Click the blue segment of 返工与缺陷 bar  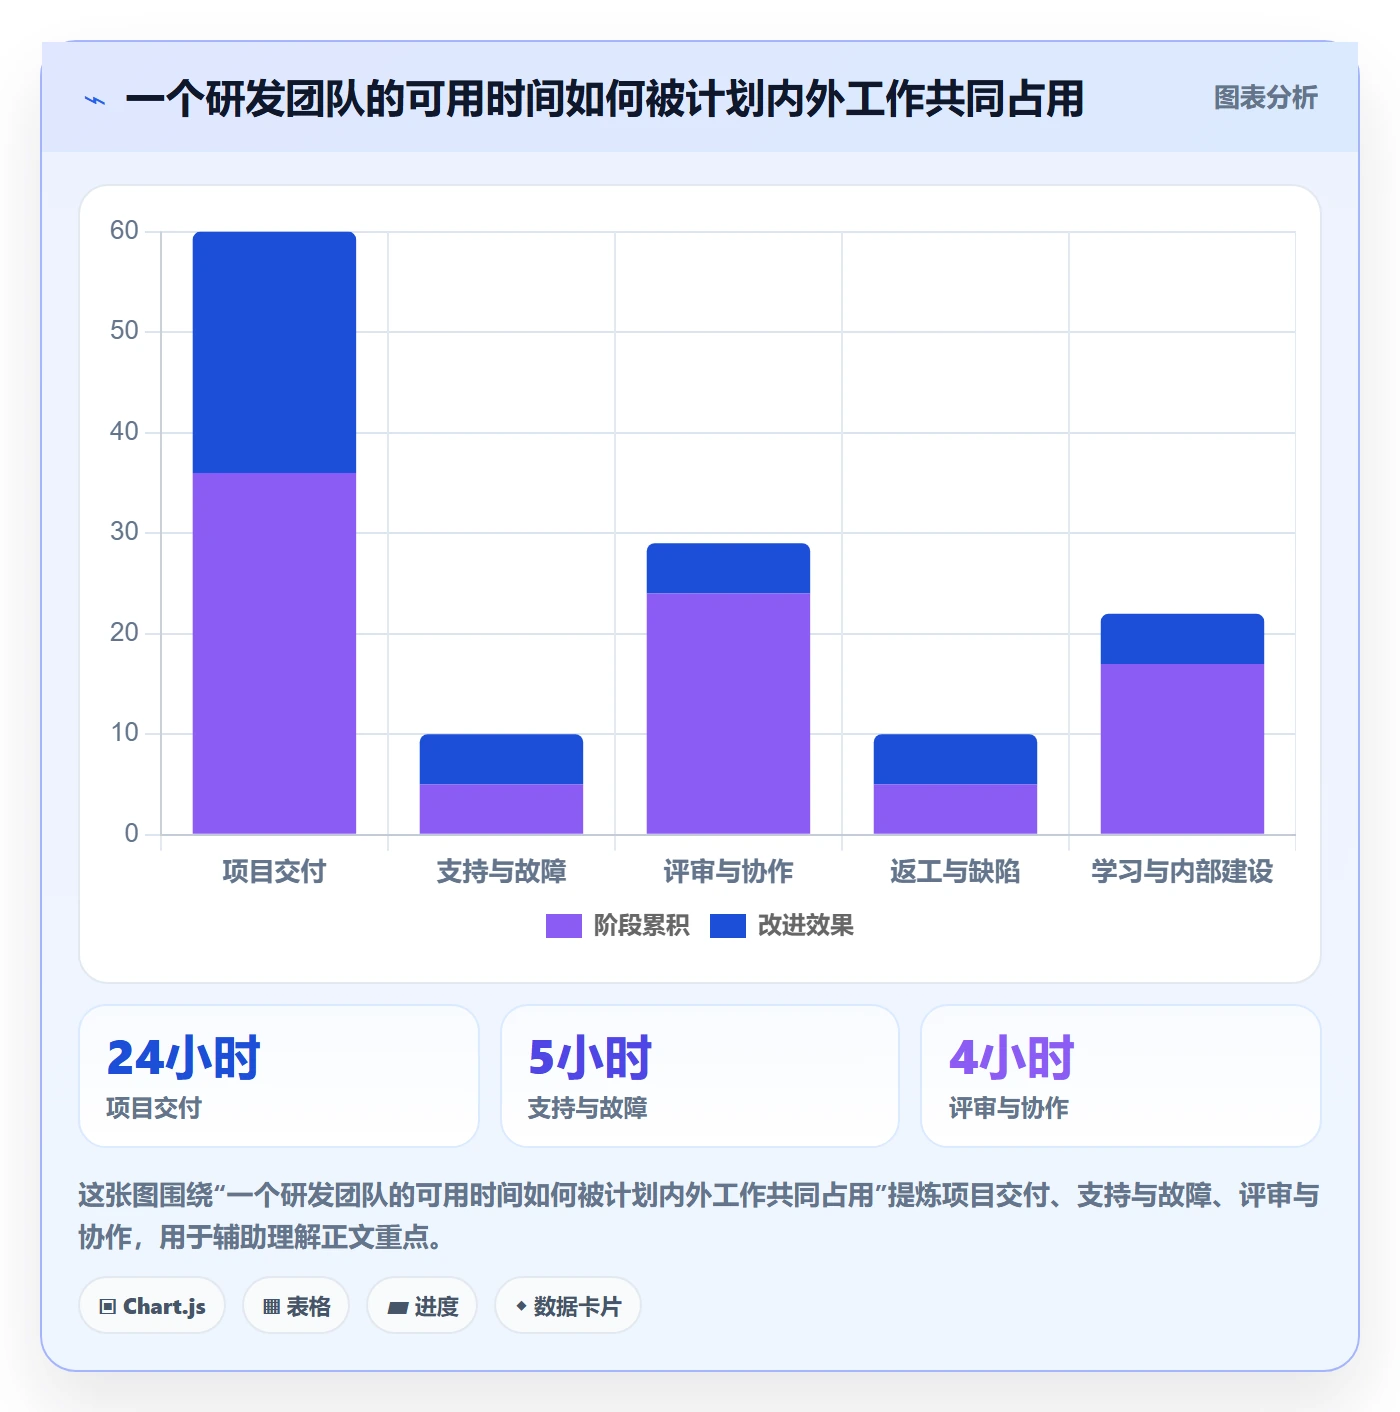click(955, 759)
